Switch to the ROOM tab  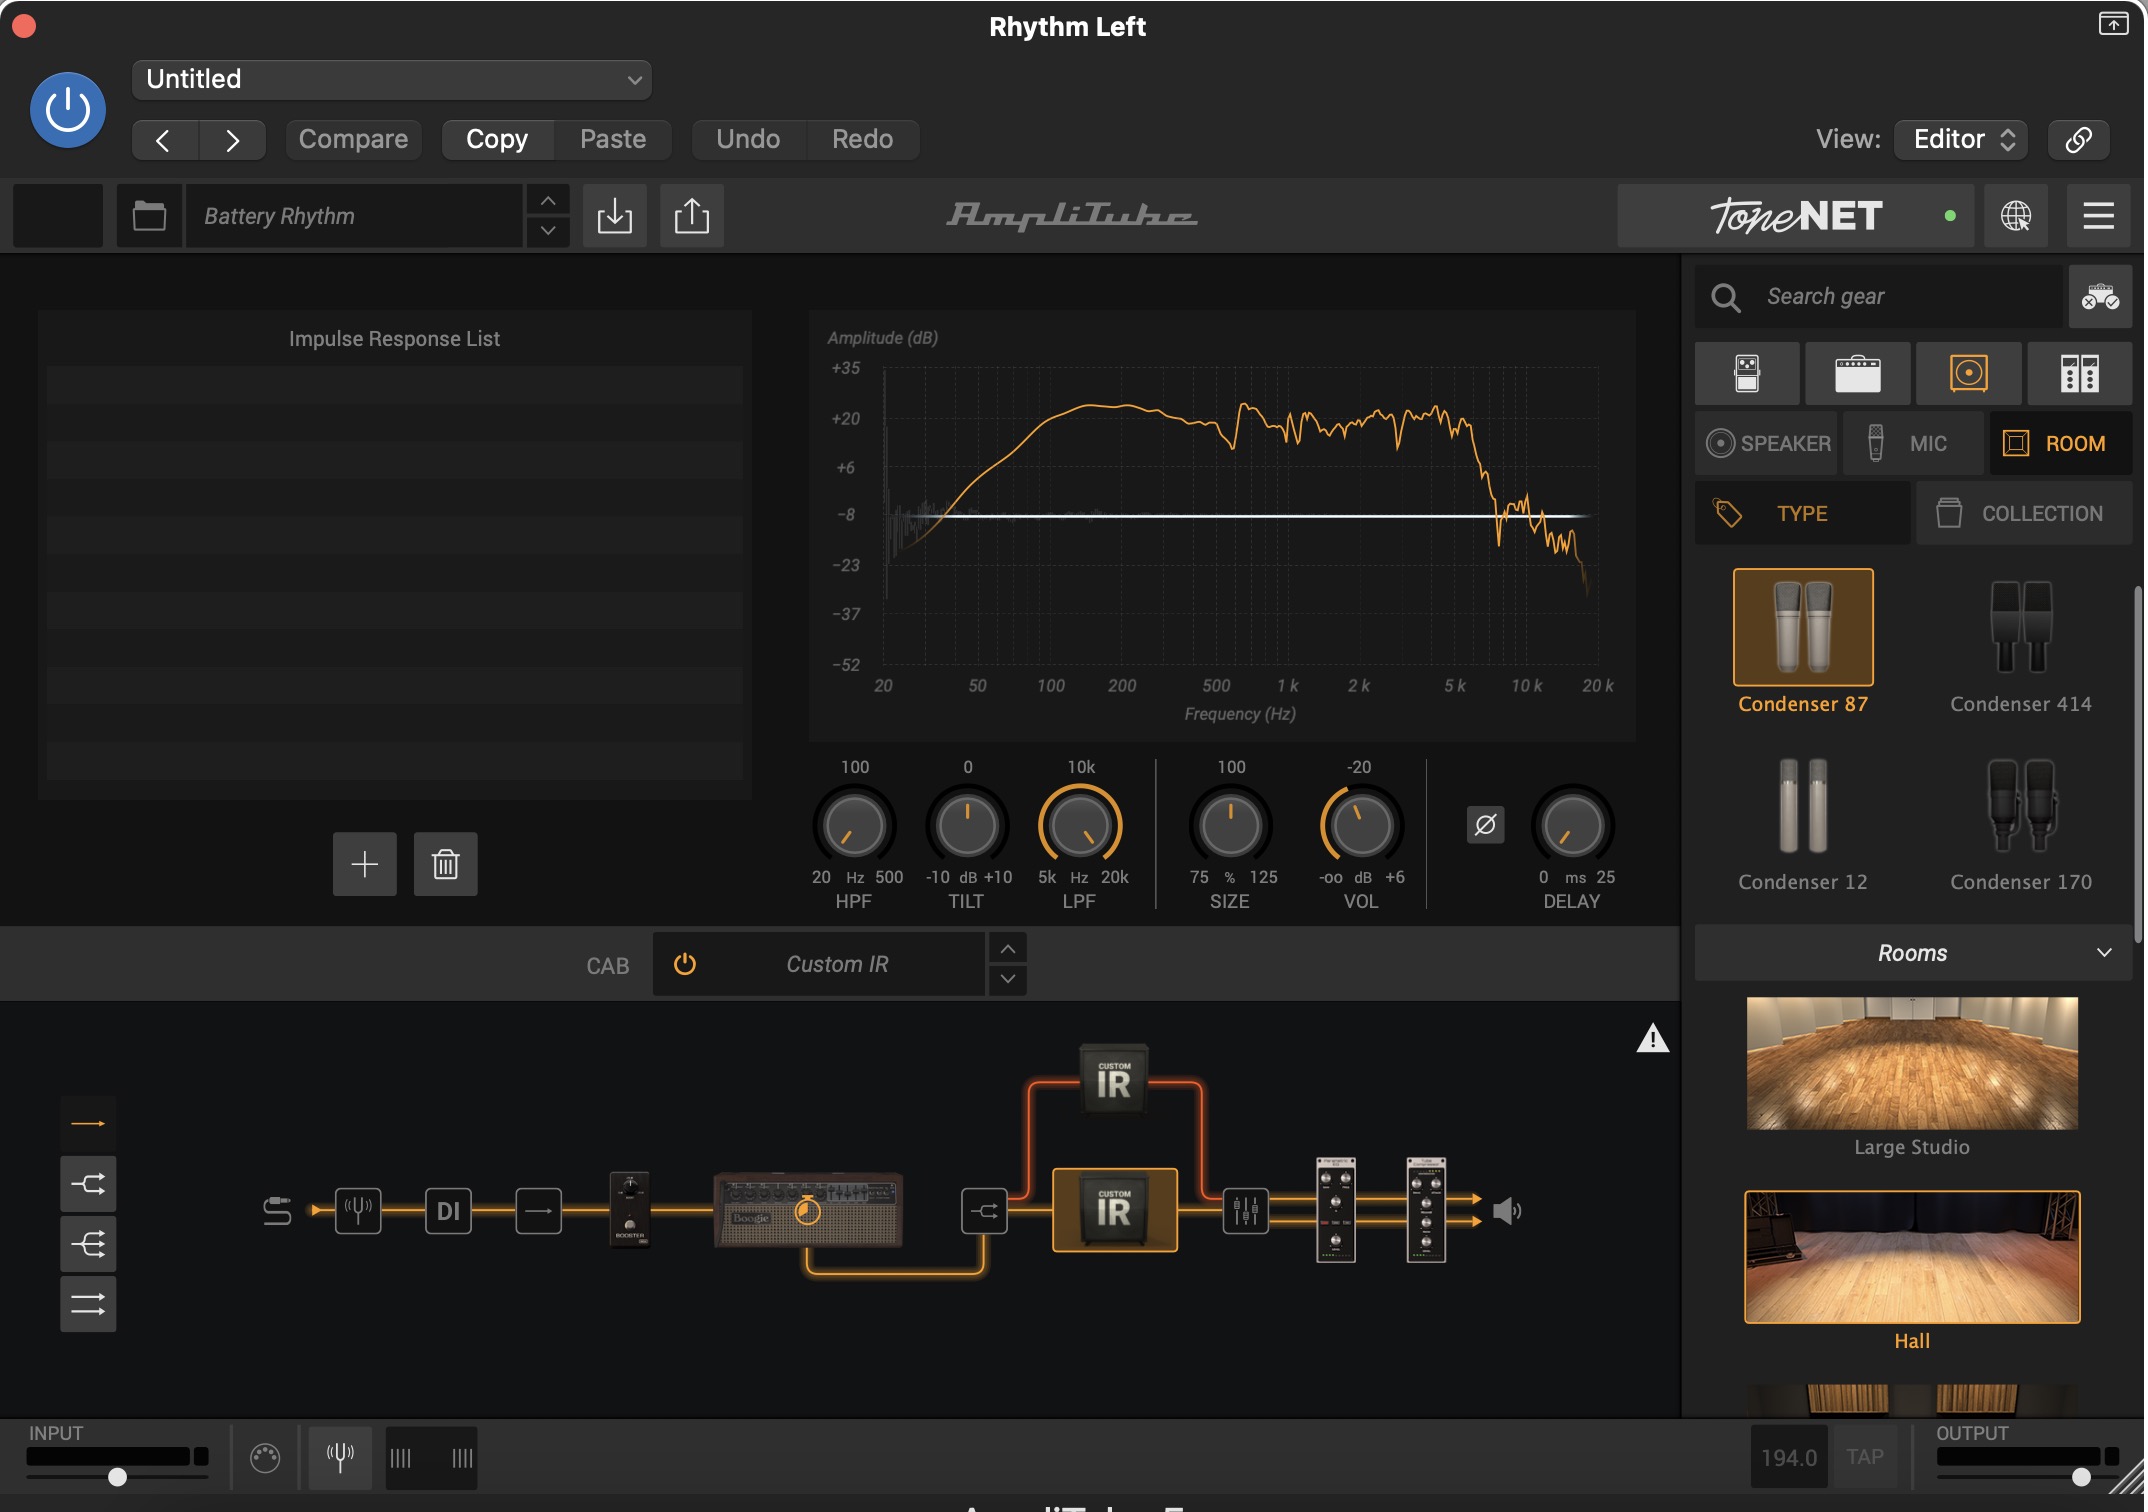2060,443
